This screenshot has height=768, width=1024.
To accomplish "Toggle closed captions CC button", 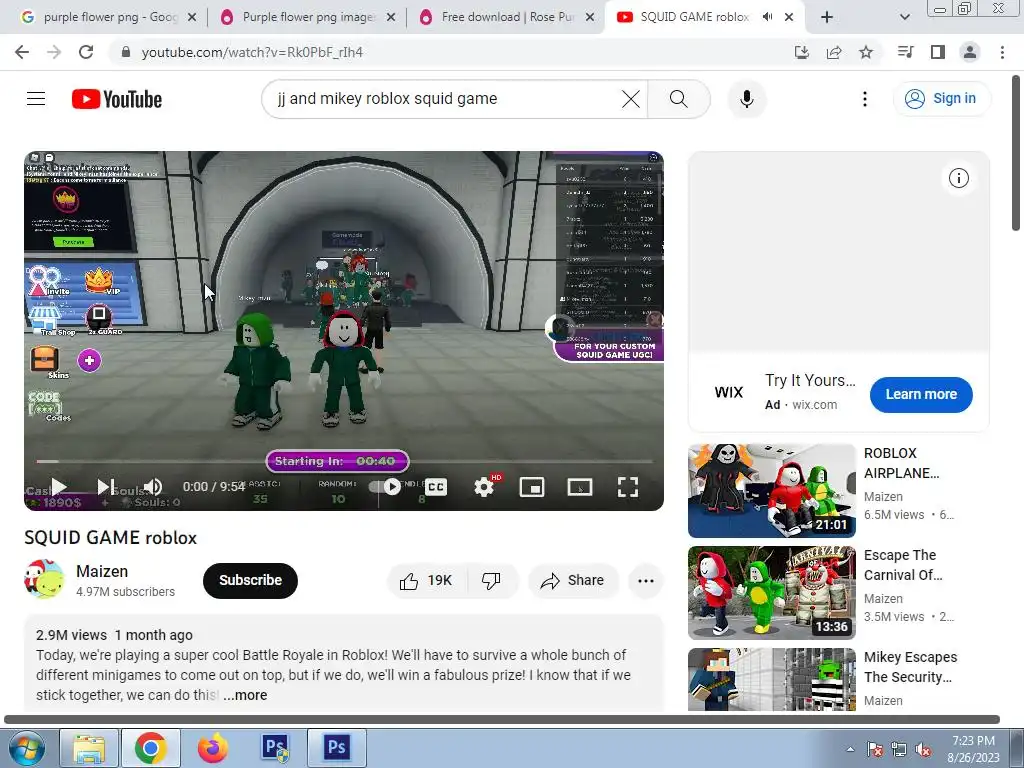I will click(x=436, y=487).
